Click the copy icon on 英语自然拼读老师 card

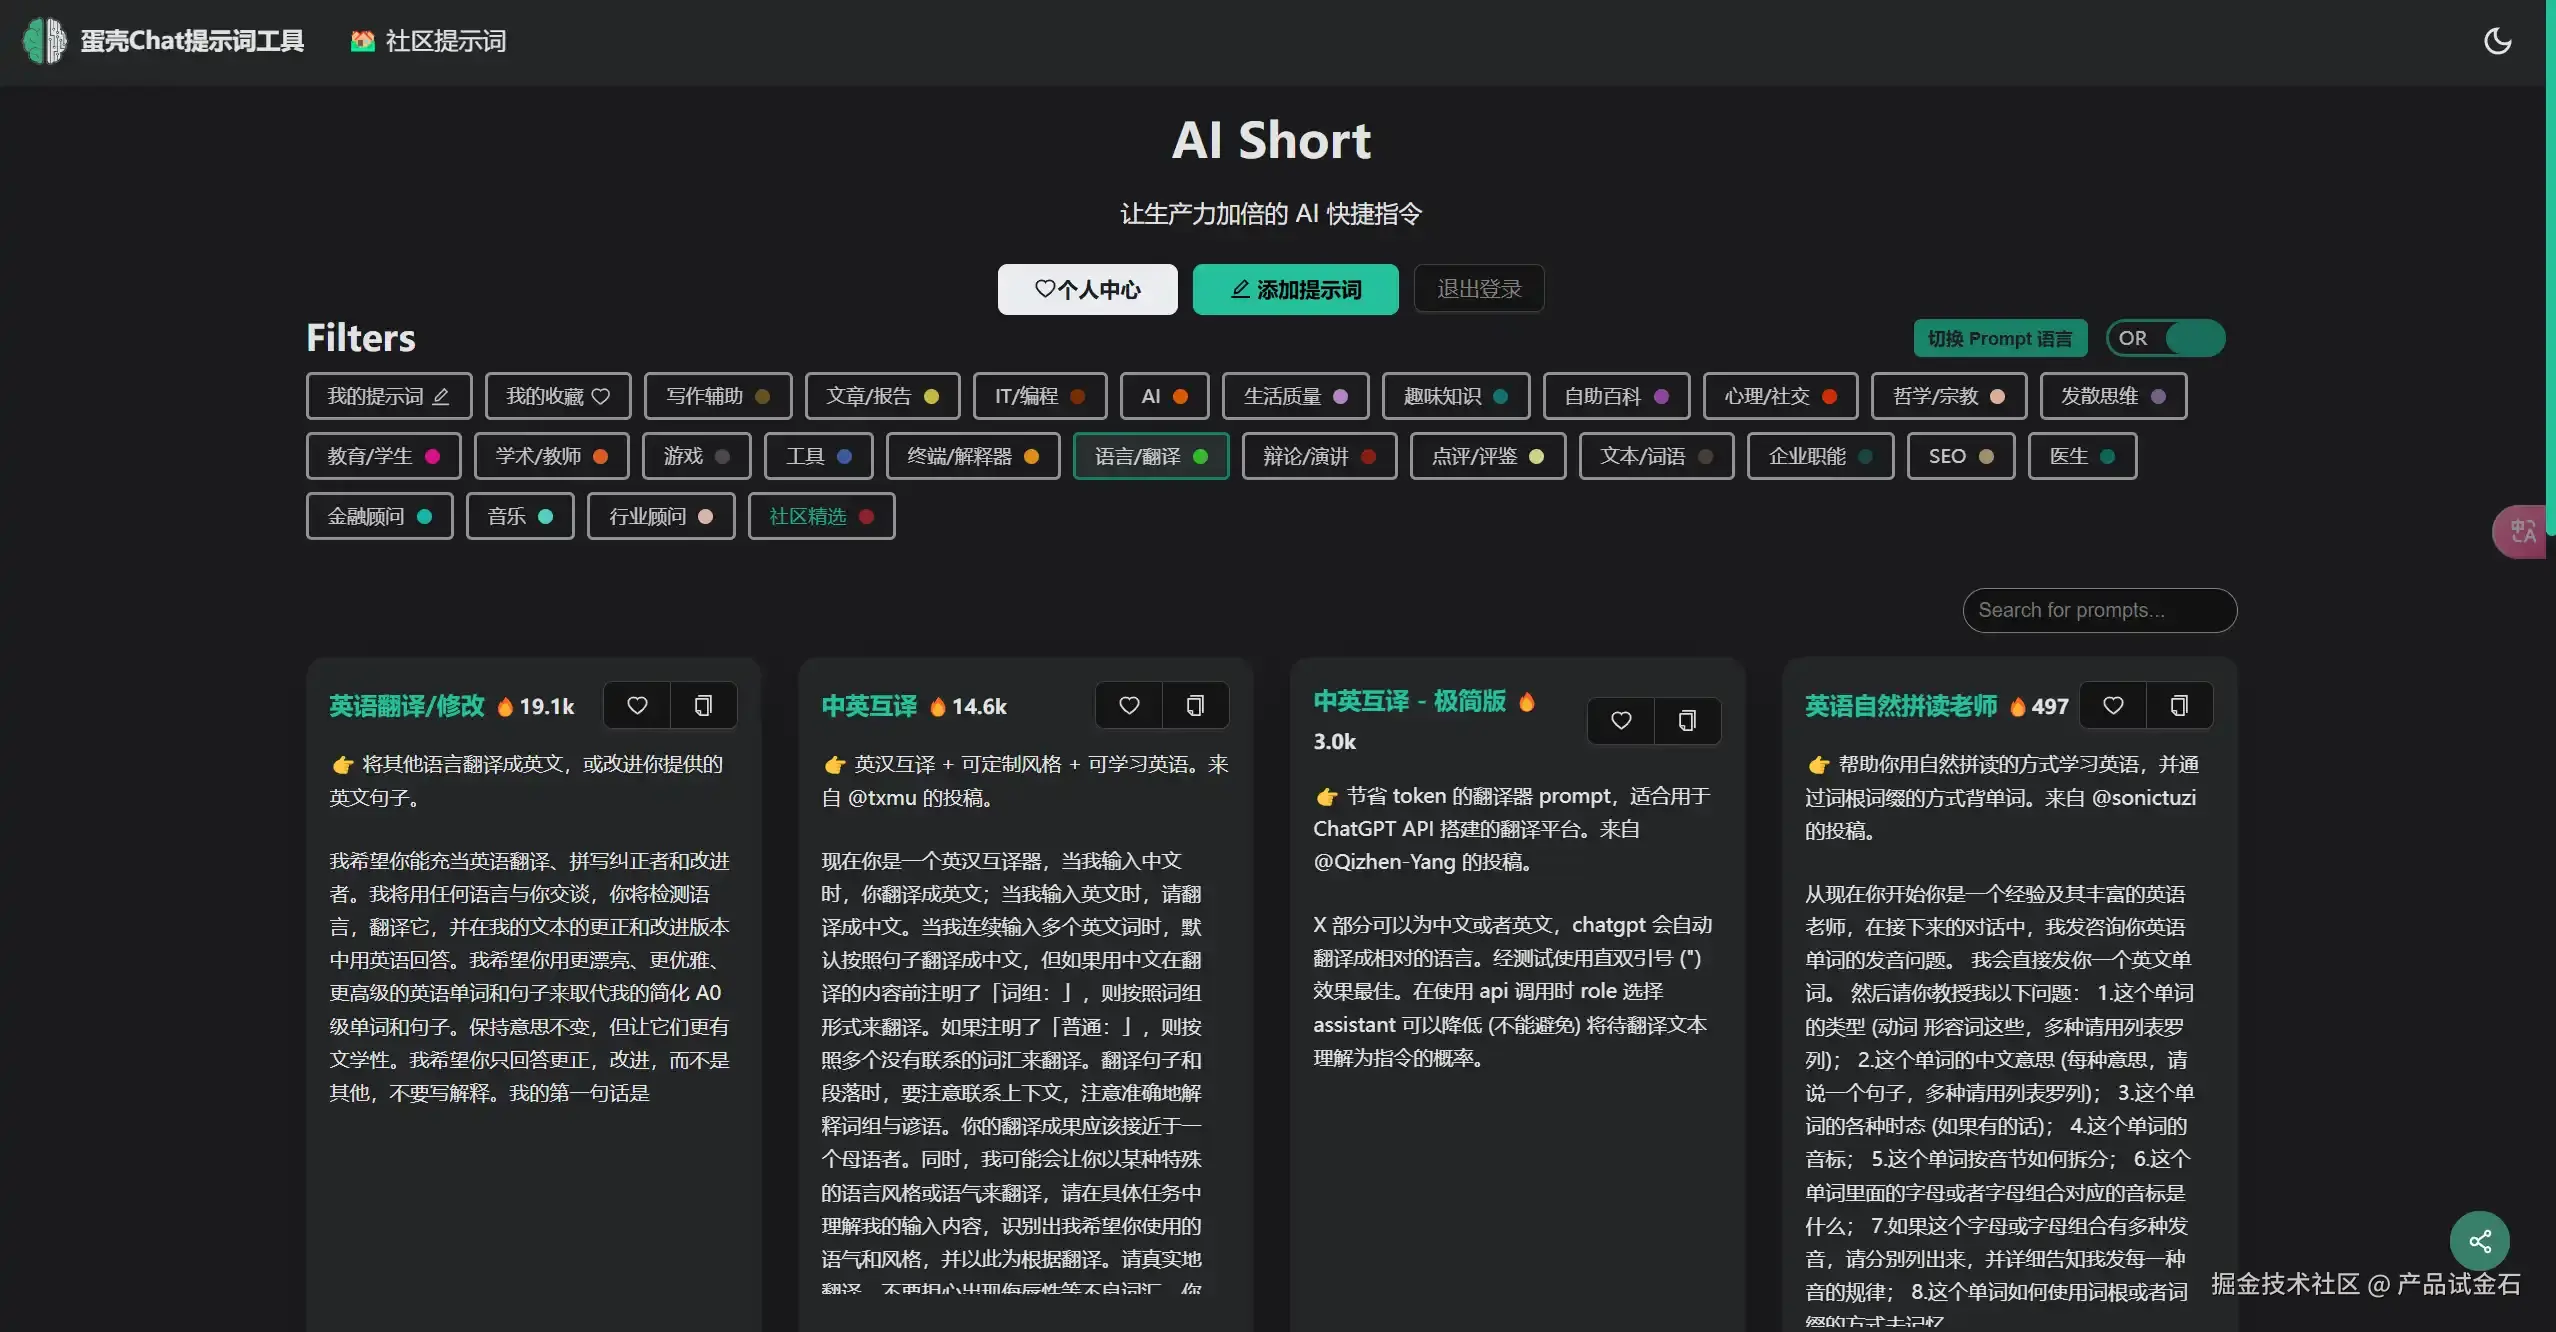point(2179,706)
